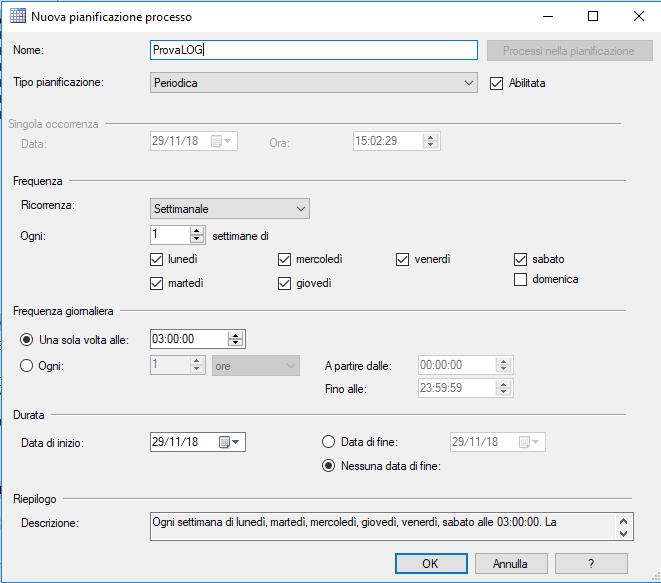Increase the weeks interval spinner up arrow

[x=197, y=231]
